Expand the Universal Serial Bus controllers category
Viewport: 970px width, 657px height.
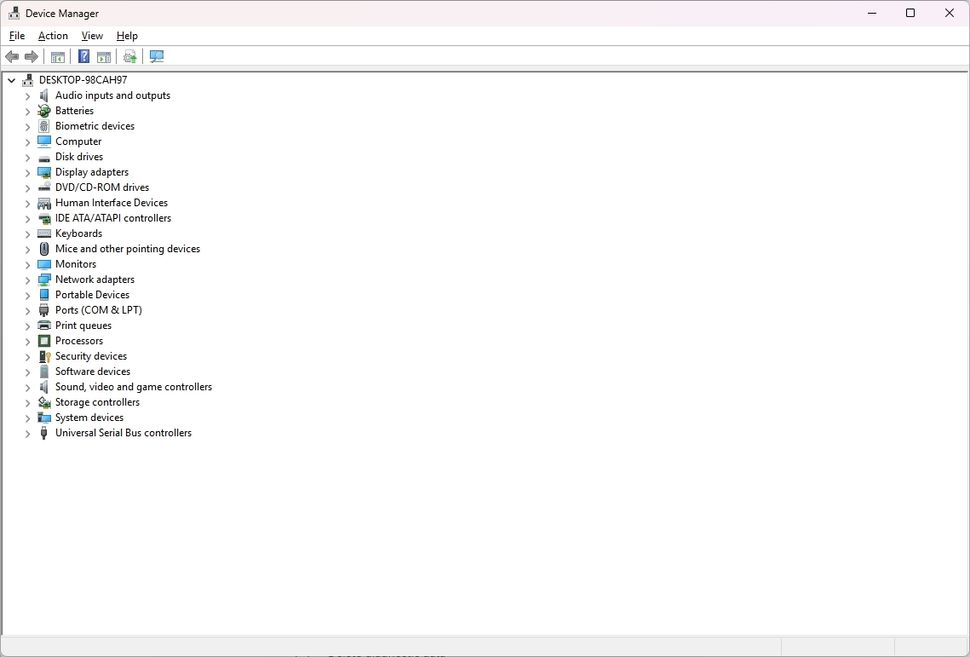click(x=27, y=433)
